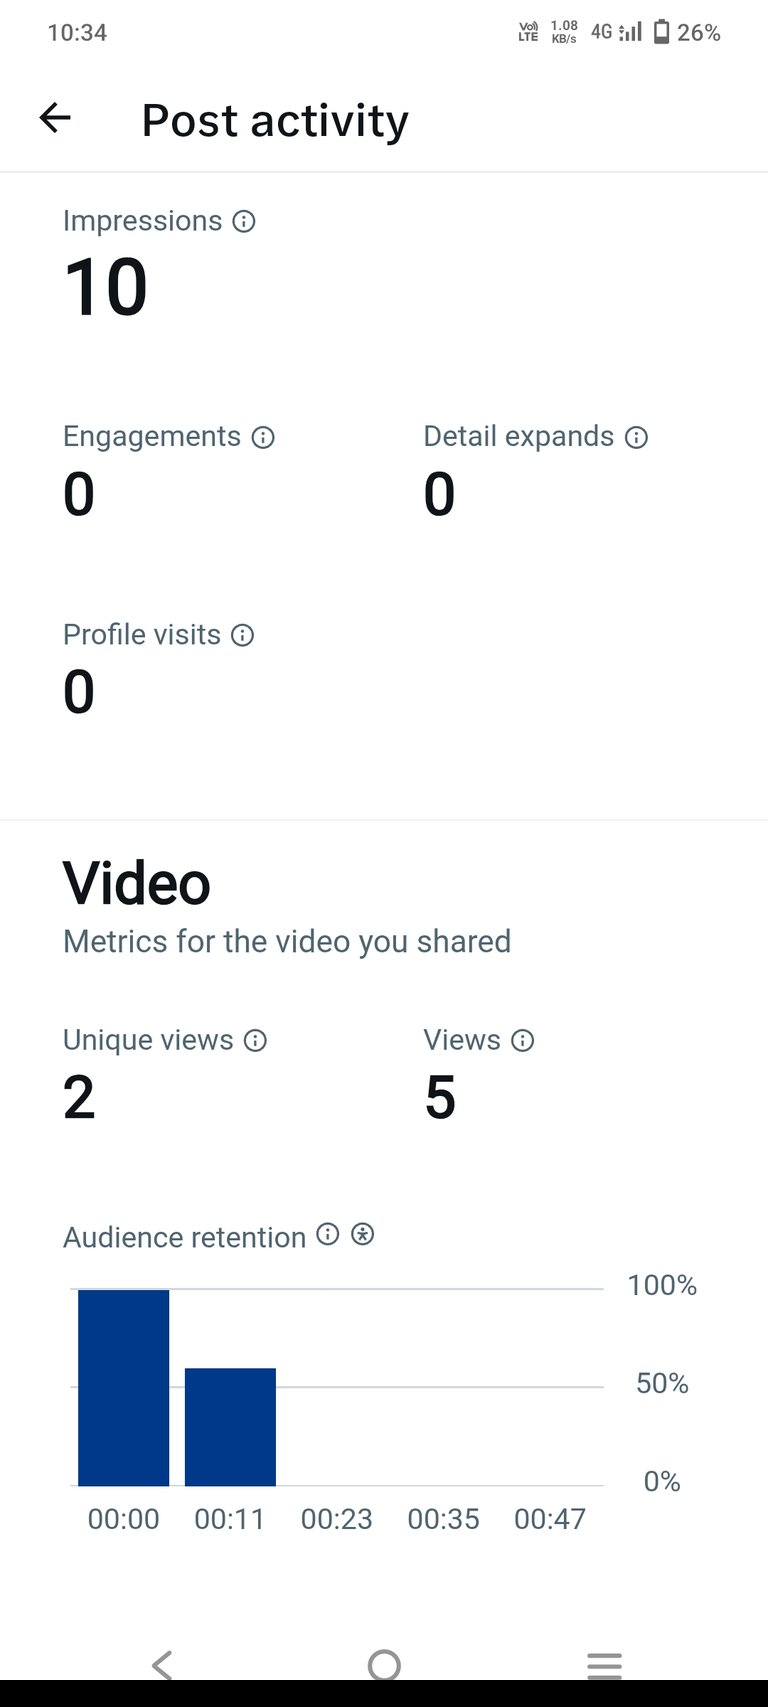The image size is (768, 1707).
Task: Select the 00:00 retention bar
Action: click(124, 1388)
